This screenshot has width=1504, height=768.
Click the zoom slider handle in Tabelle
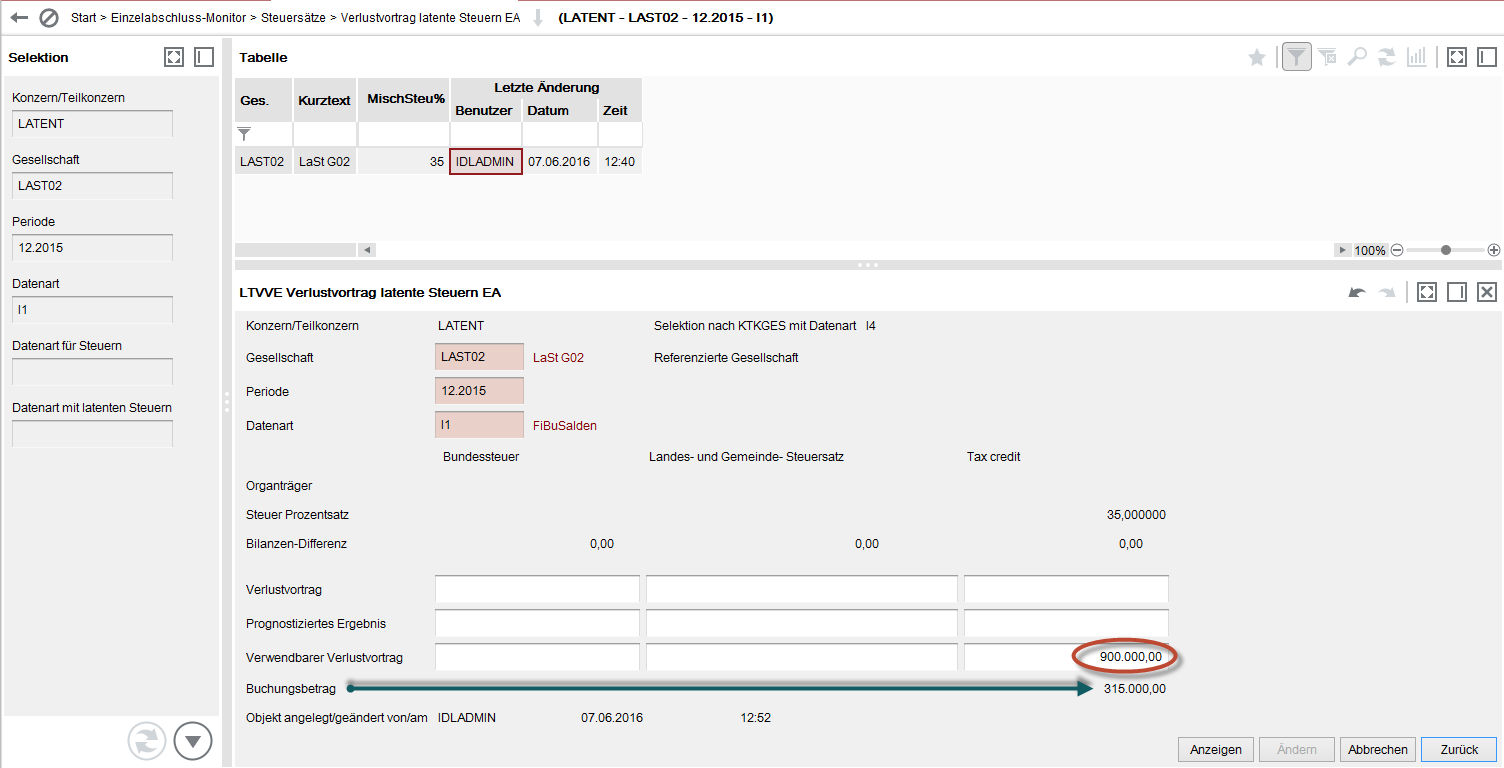1445,250
